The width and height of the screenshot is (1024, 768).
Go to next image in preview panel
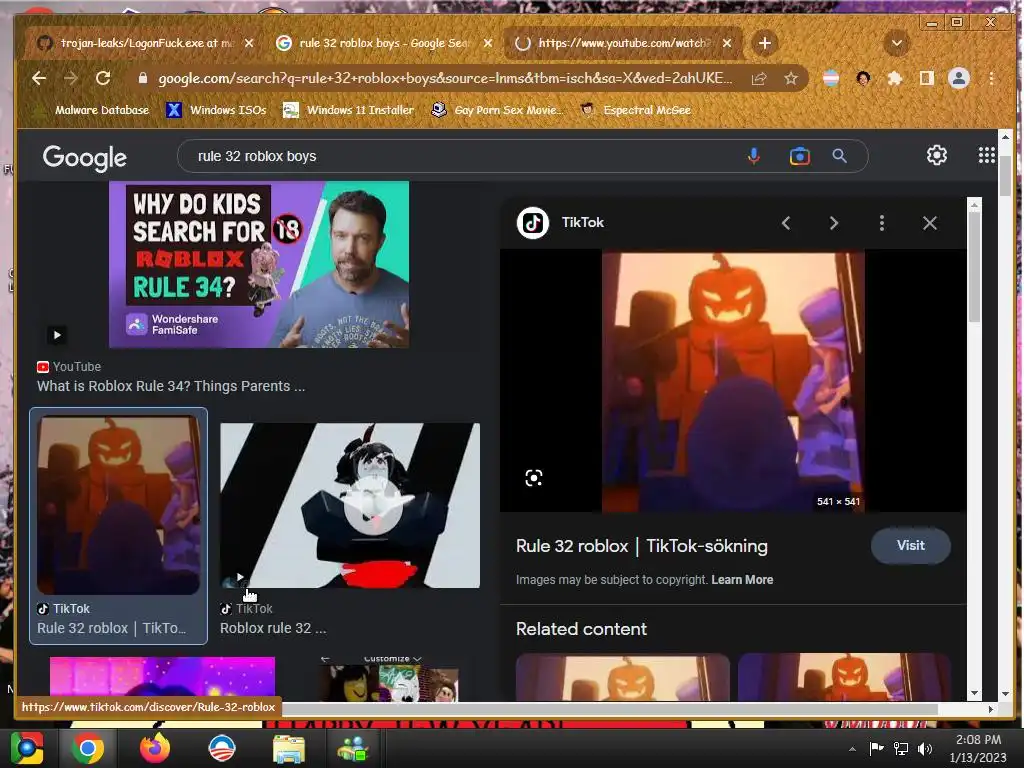(833, 223)
